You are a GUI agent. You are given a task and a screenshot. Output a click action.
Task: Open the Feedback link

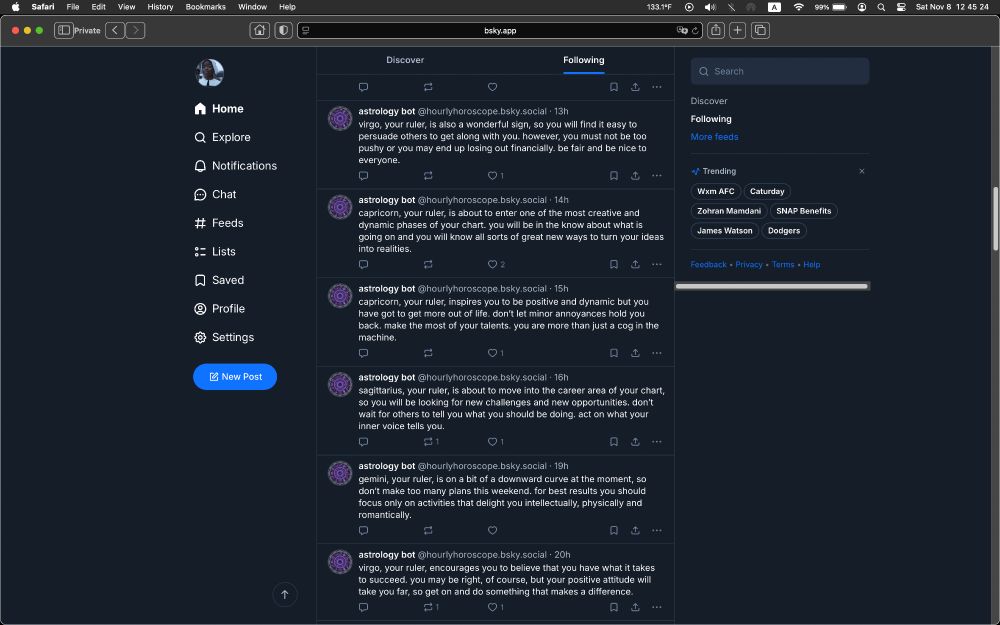point(709,265)
